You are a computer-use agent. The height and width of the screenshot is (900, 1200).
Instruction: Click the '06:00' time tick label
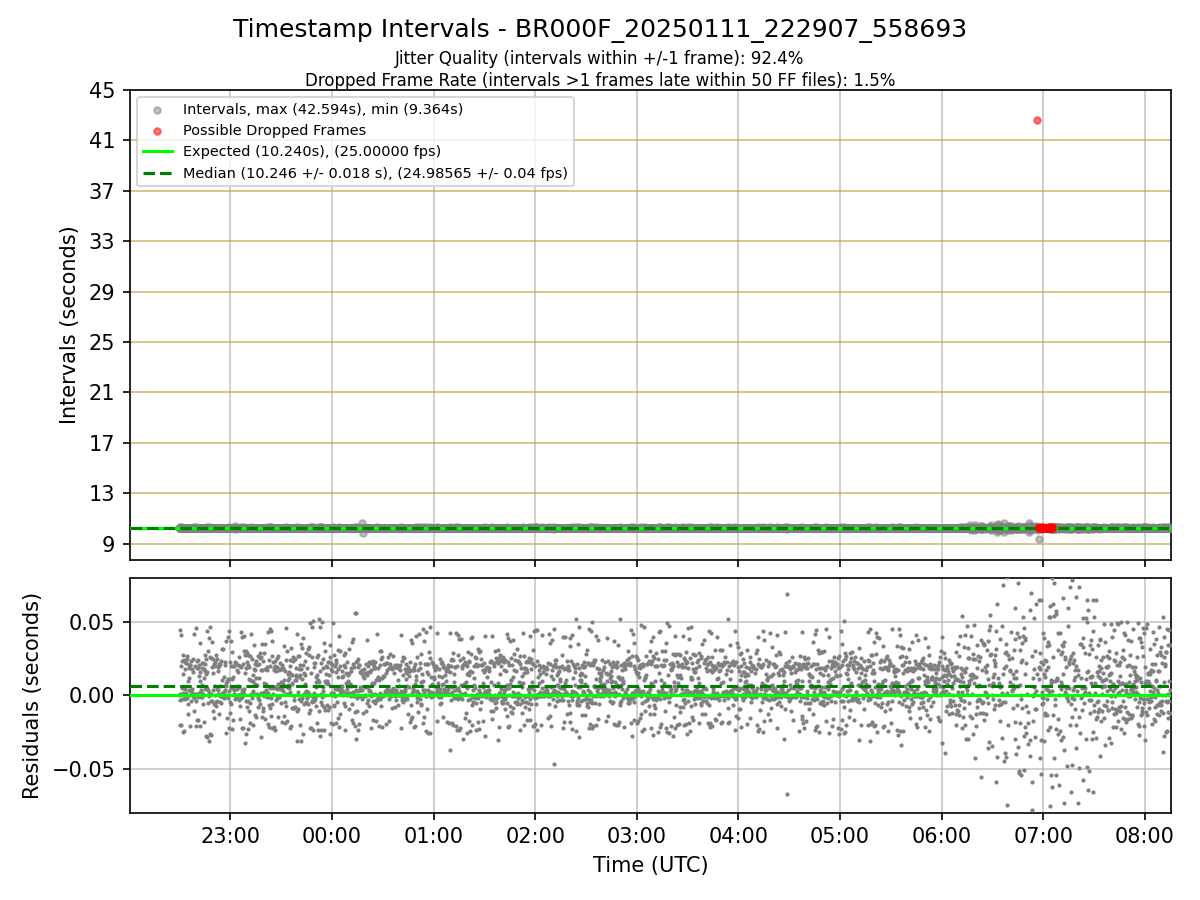click(x=941, y=835)
